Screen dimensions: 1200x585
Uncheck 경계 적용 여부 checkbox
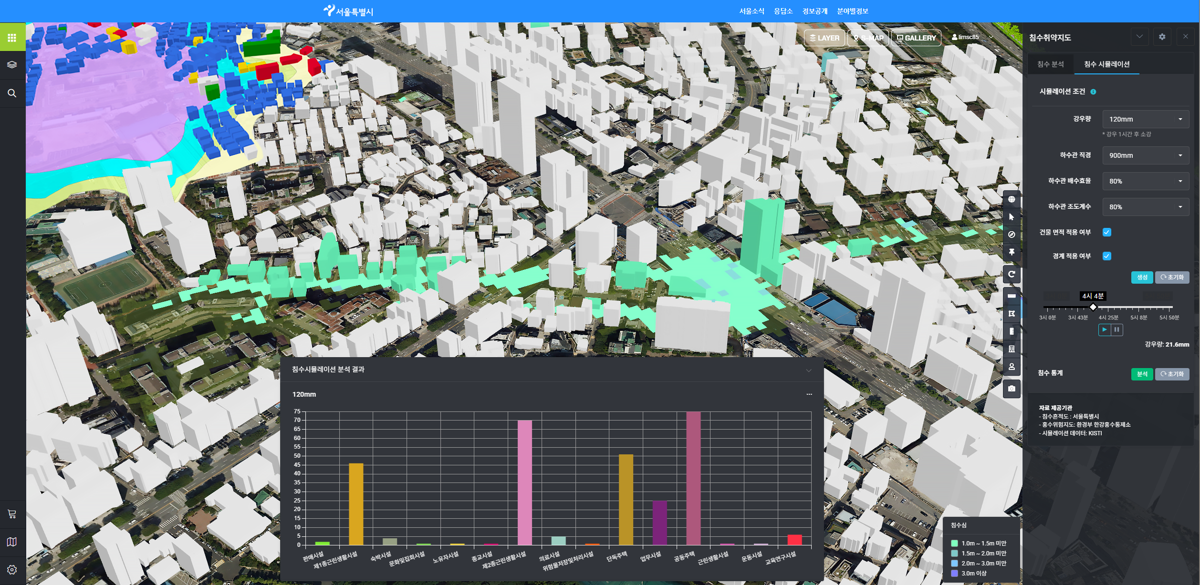coord(1106,256)
